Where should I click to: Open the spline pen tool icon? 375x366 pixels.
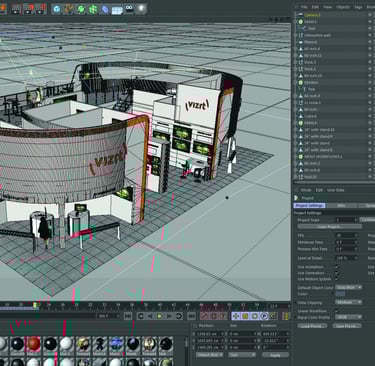coord(69,9)
